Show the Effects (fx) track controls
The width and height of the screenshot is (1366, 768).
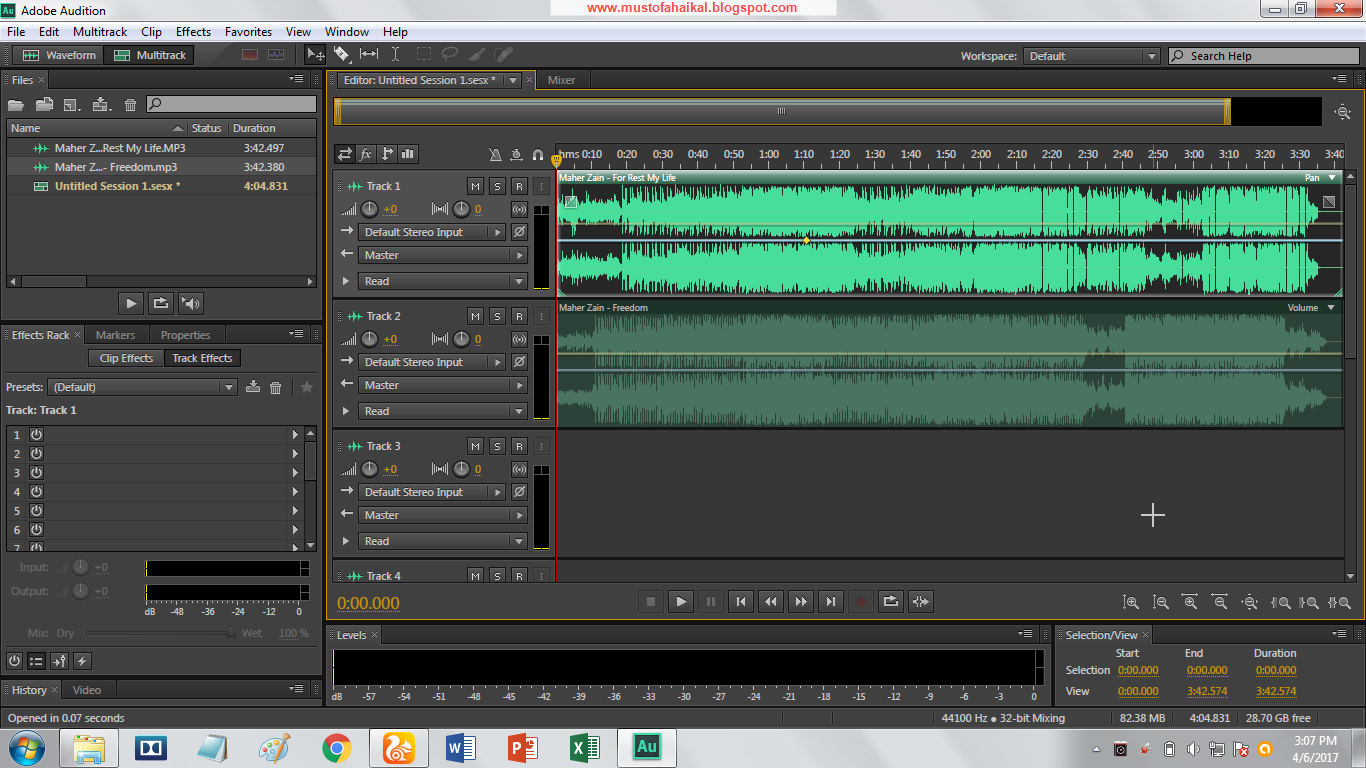pyautogui.click(x=366, y=154)
